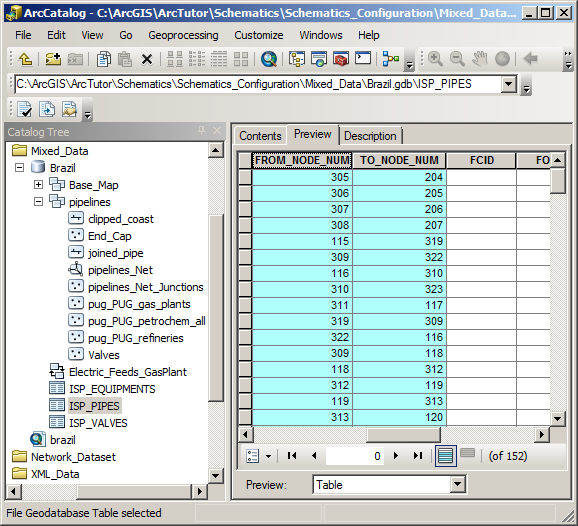Viewport: 578px width, 526px height.
Task: Switch to the Description tab
Action: 370,136
